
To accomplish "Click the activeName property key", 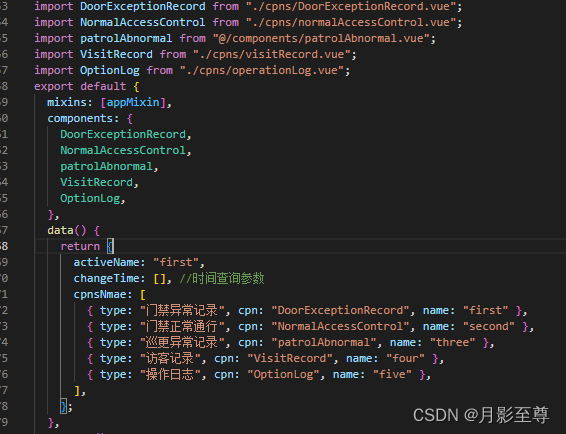I will click(106, 262).
